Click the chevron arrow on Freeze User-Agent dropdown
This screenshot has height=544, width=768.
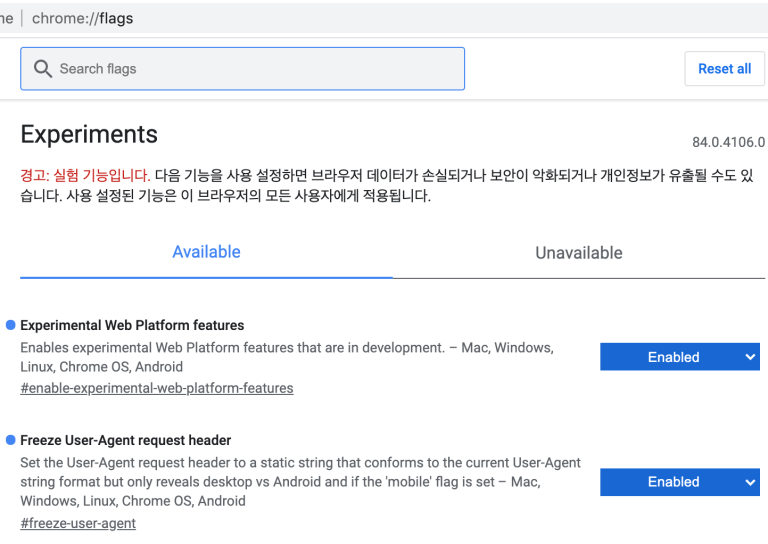click(750, 482)
